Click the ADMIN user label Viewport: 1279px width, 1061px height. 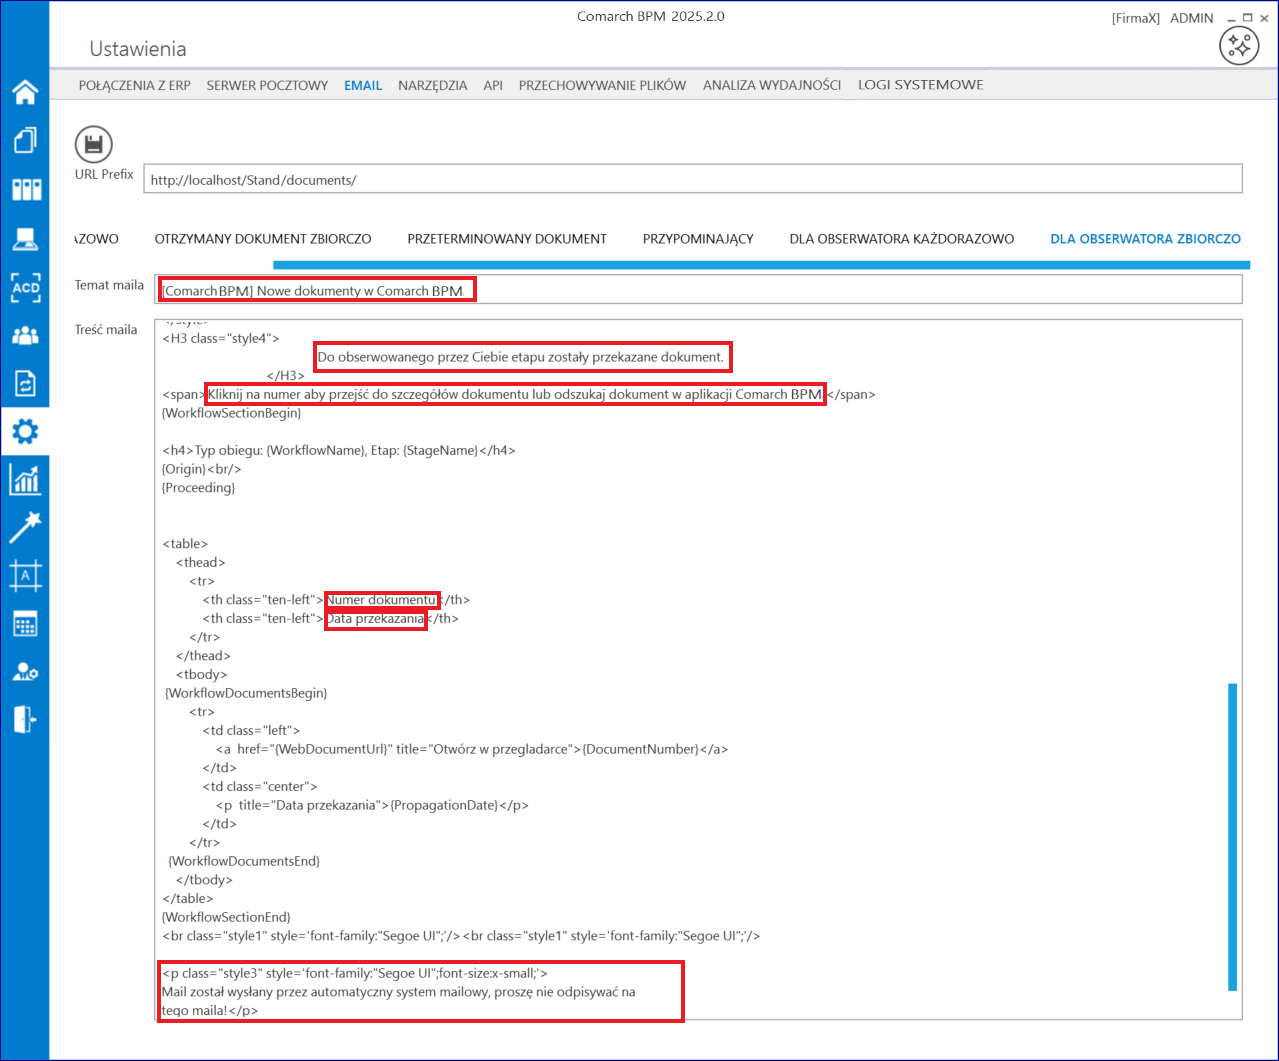(1192, 18)
